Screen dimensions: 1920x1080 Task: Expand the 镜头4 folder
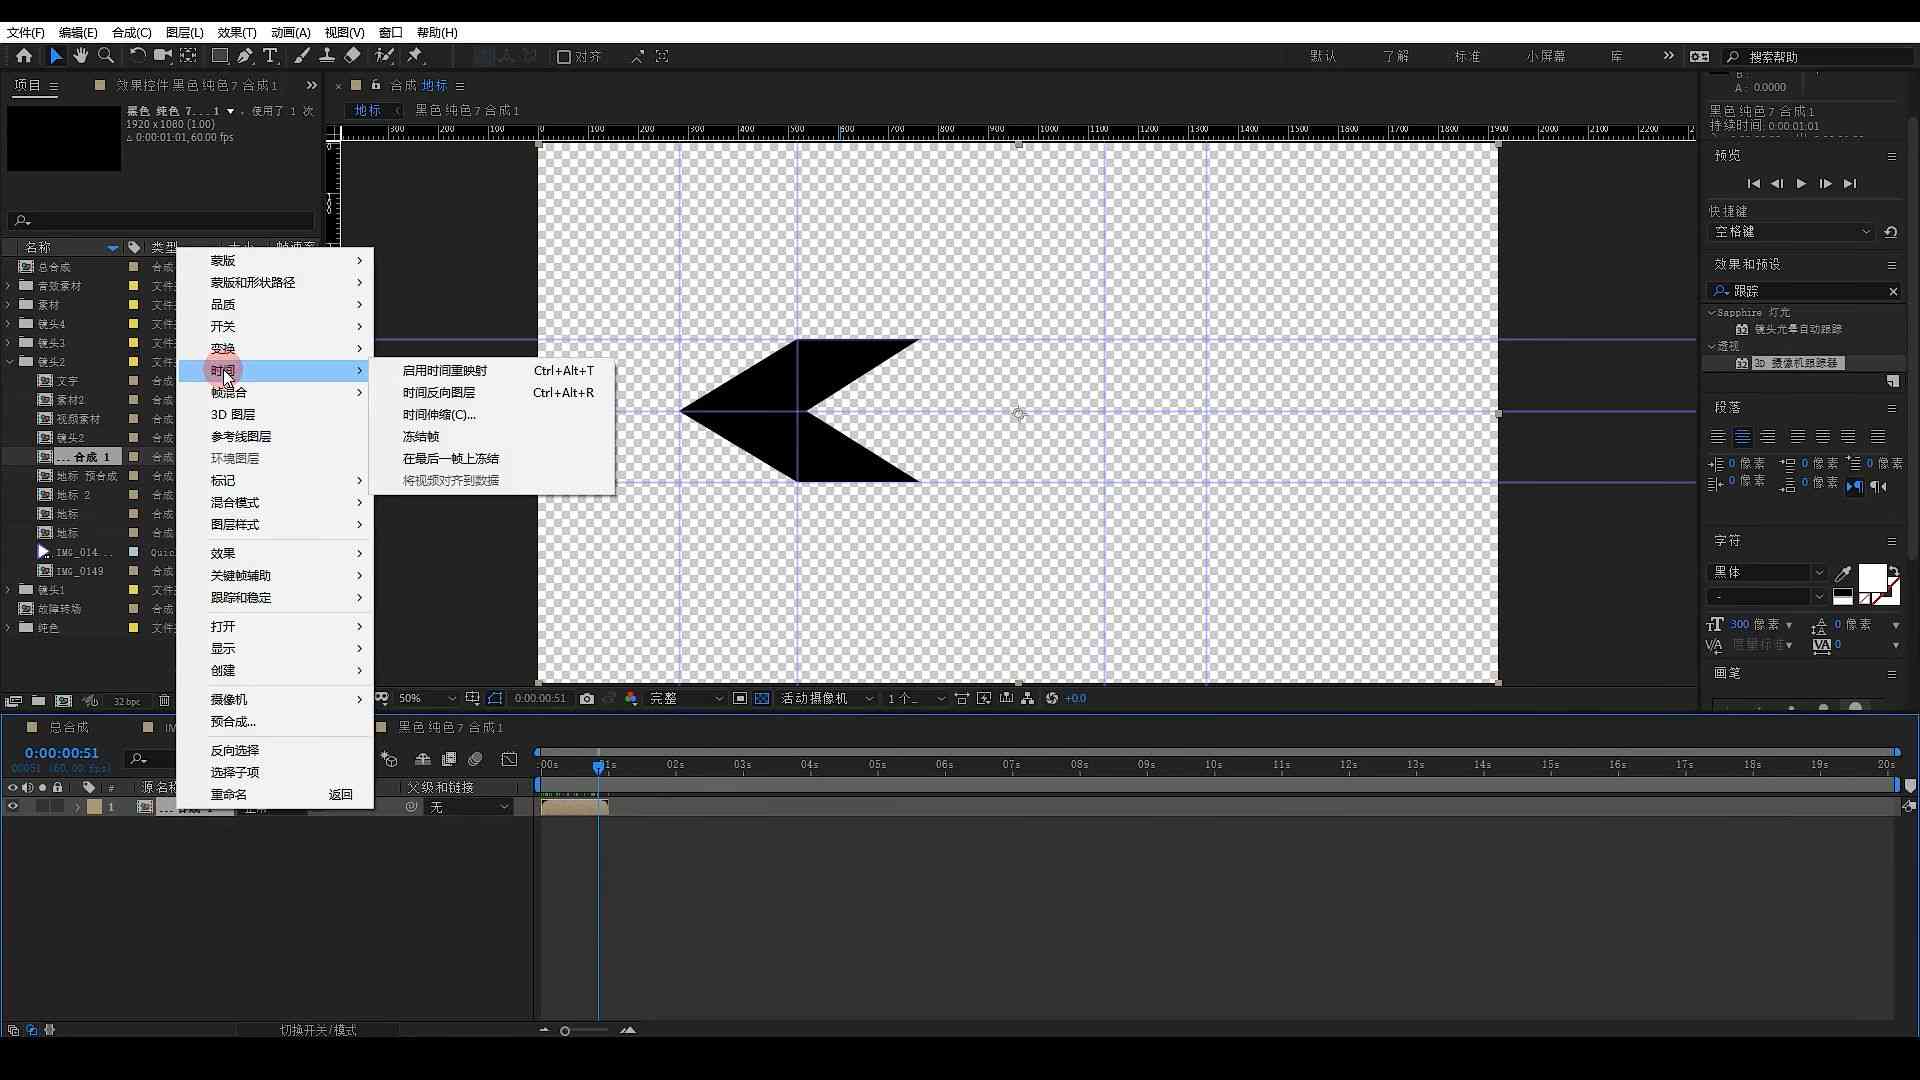tap(9, 324)
